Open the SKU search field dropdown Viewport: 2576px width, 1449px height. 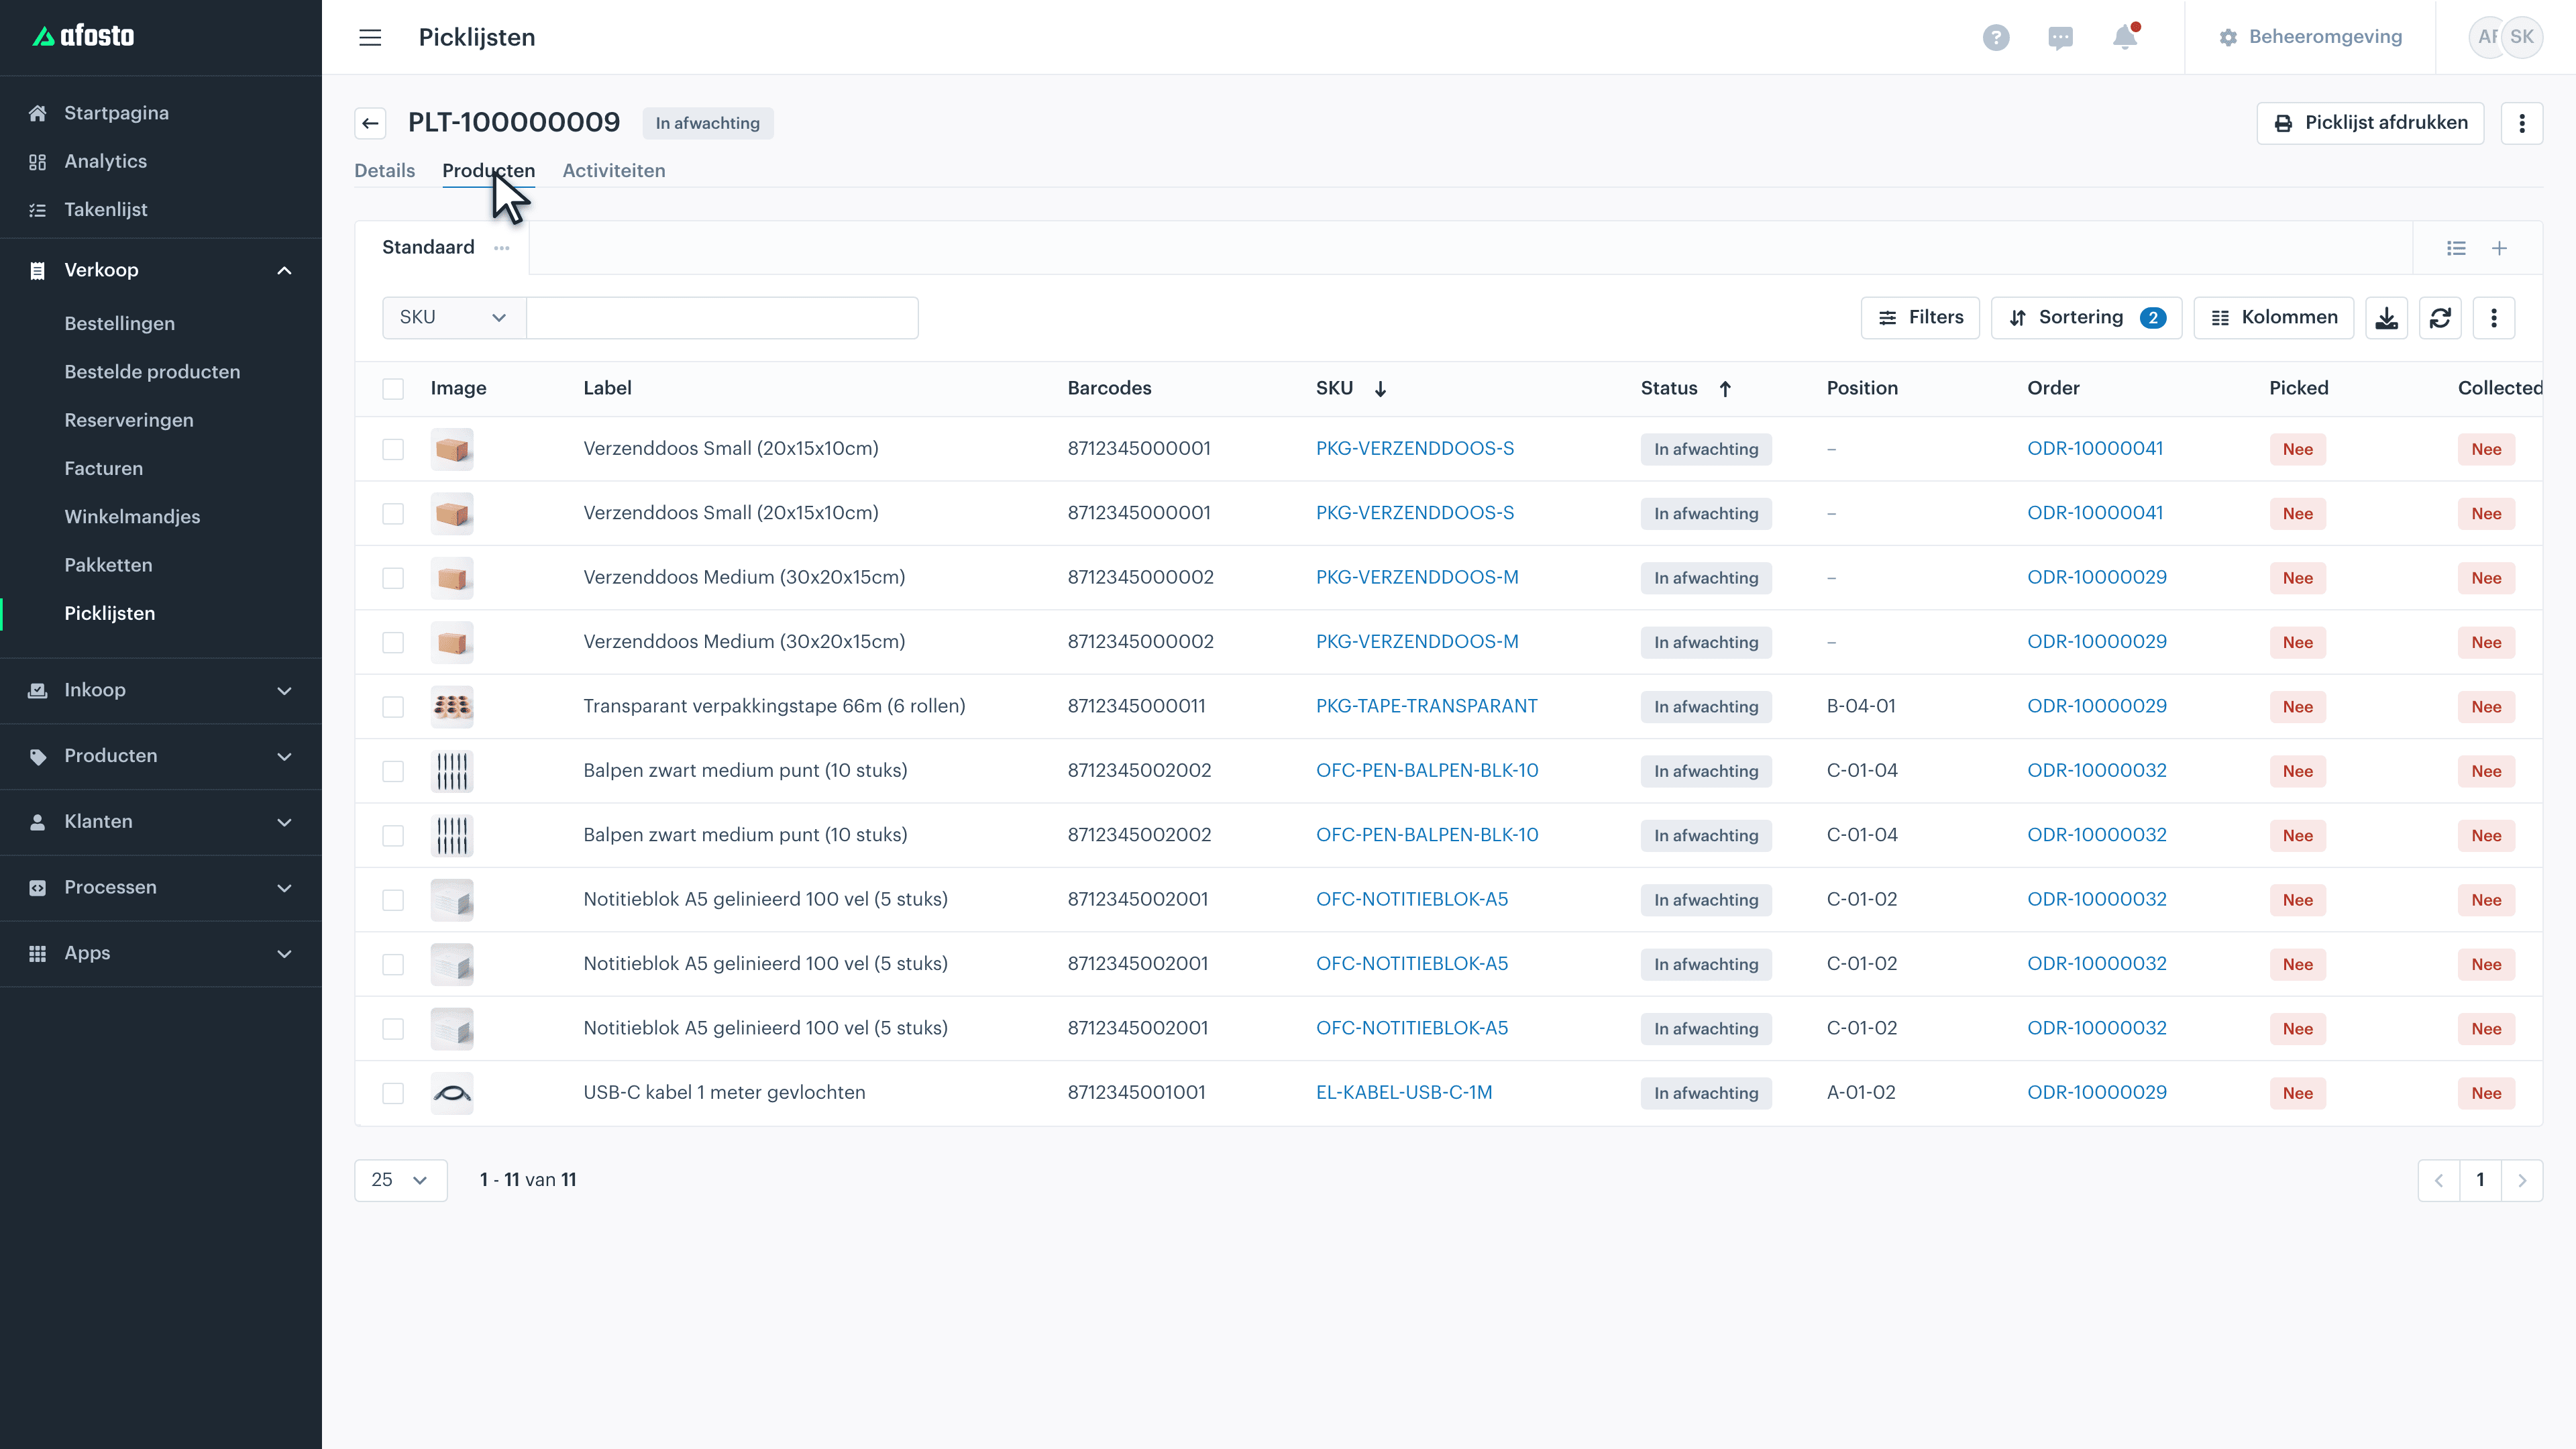pyautogui.click(x=454, y=318)
